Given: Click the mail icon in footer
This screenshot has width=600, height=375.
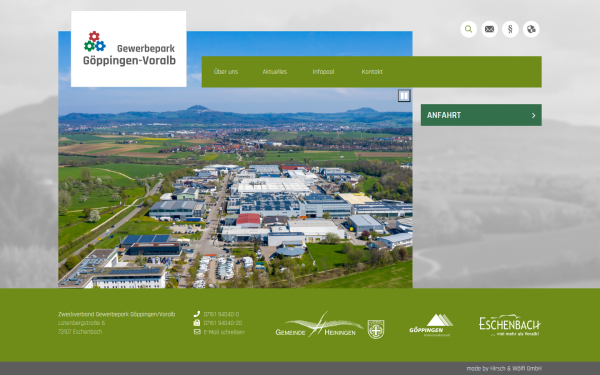Looking at the screenshot, I should click(197, 332).
